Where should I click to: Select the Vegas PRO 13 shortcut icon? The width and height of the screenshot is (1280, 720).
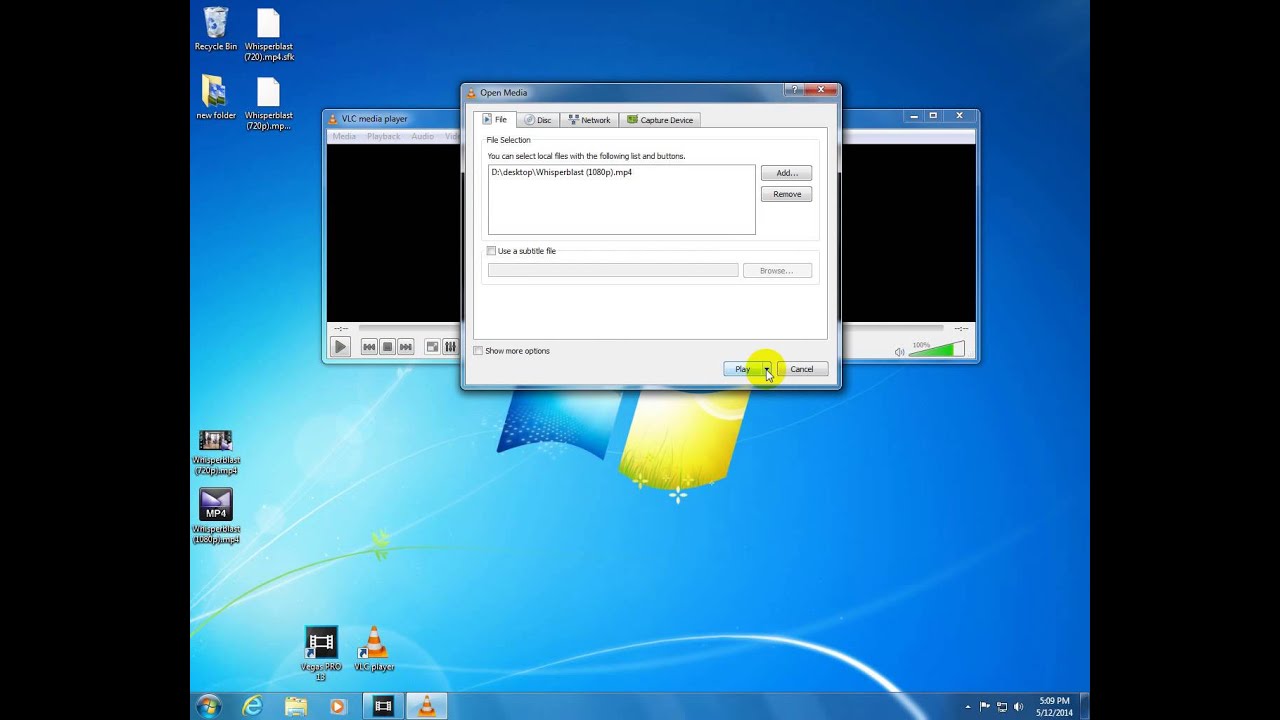pos(321,654)
